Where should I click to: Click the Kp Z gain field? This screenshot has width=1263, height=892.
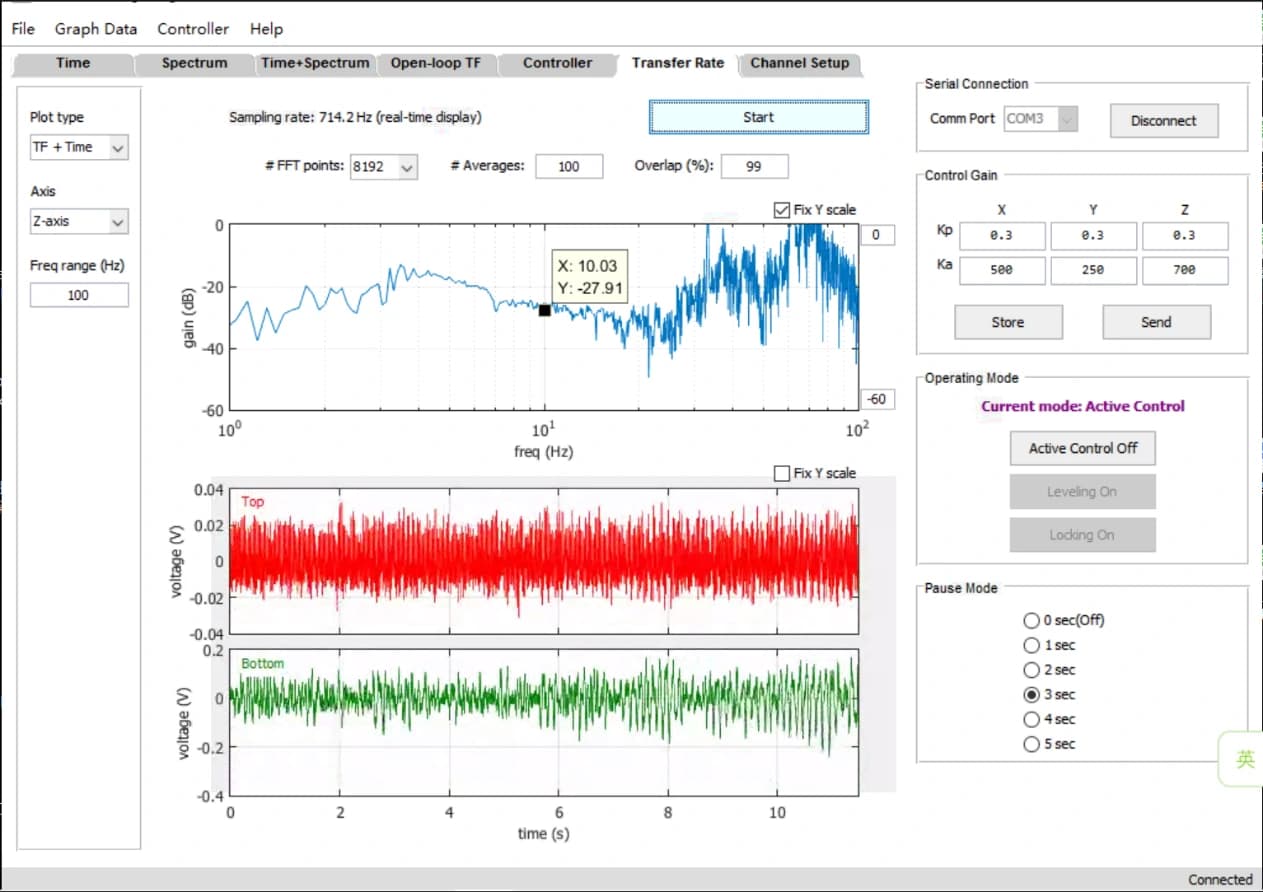(1185, 236)
